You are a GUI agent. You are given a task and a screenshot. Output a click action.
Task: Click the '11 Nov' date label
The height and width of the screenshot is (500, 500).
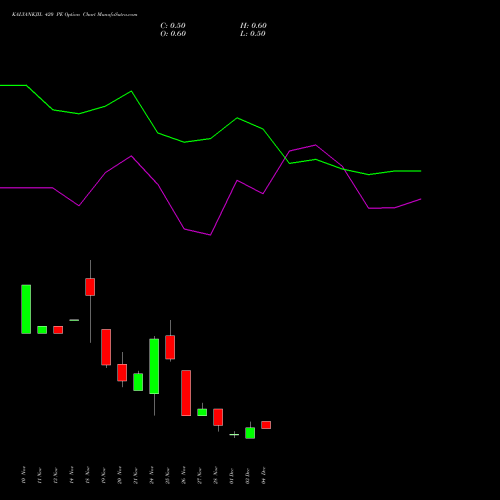pos(39,475)
